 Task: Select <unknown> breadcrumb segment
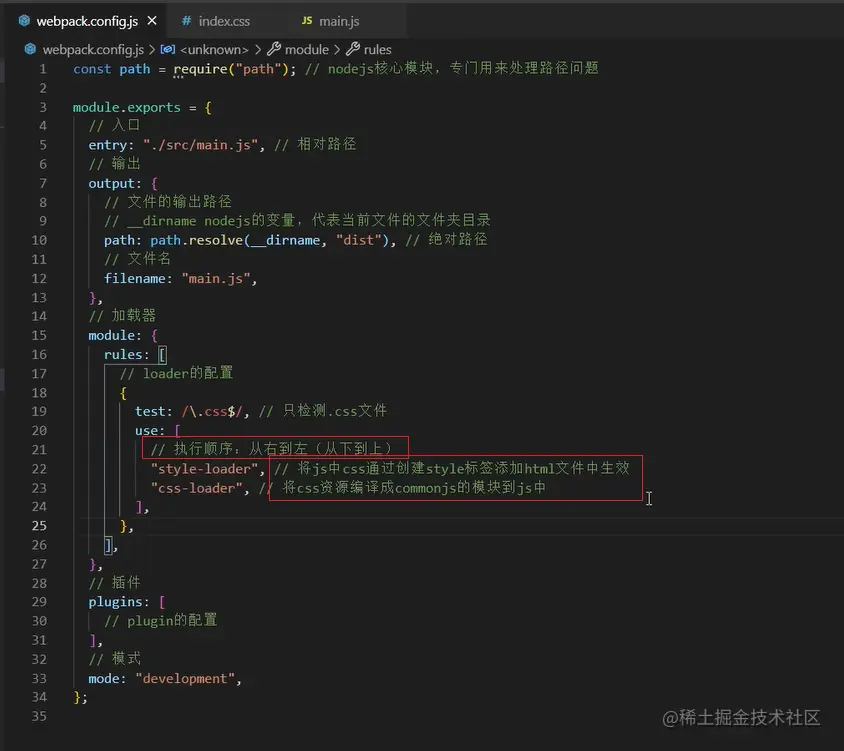click(x=214, y=50)
